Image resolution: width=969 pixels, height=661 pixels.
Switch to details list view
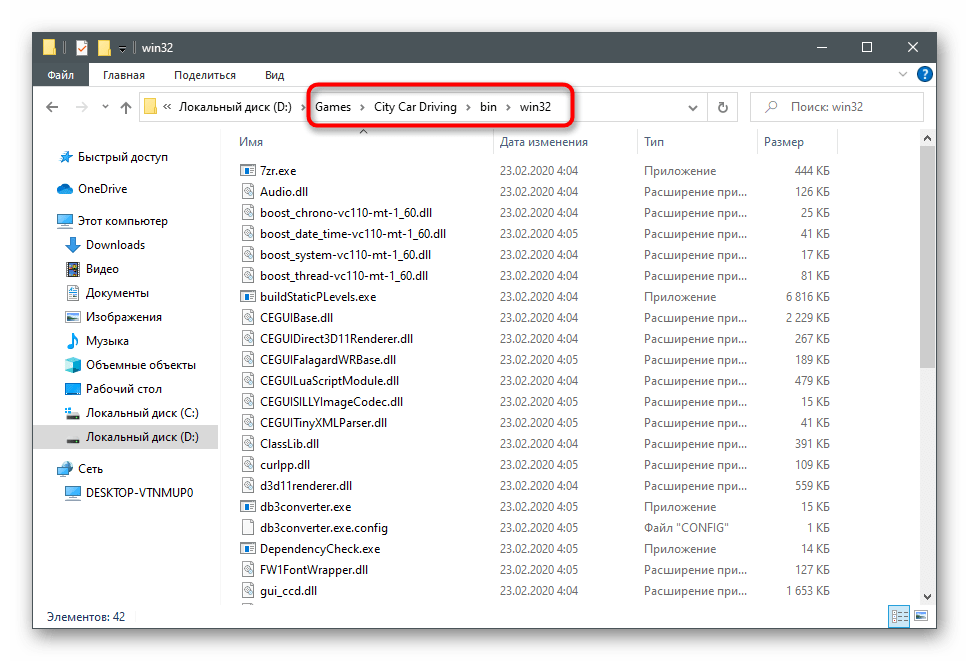tap(899, 617)
